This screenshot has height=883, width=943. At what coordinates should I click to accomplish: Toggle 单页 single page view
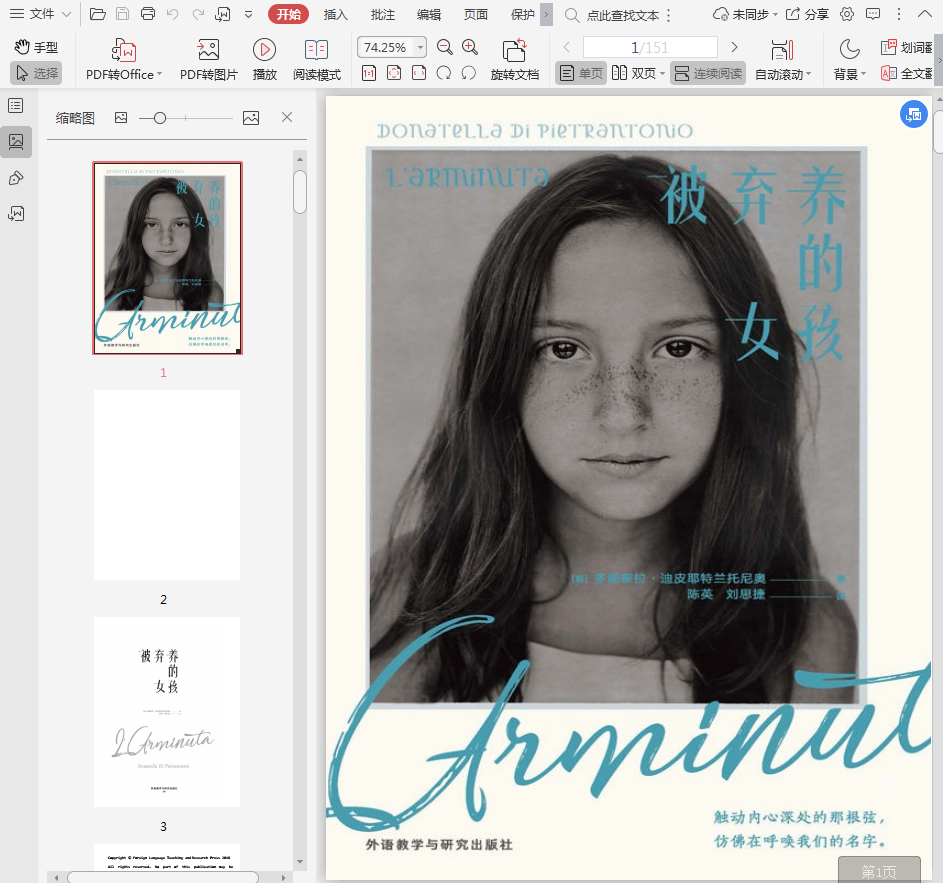(x=581, y=74)
